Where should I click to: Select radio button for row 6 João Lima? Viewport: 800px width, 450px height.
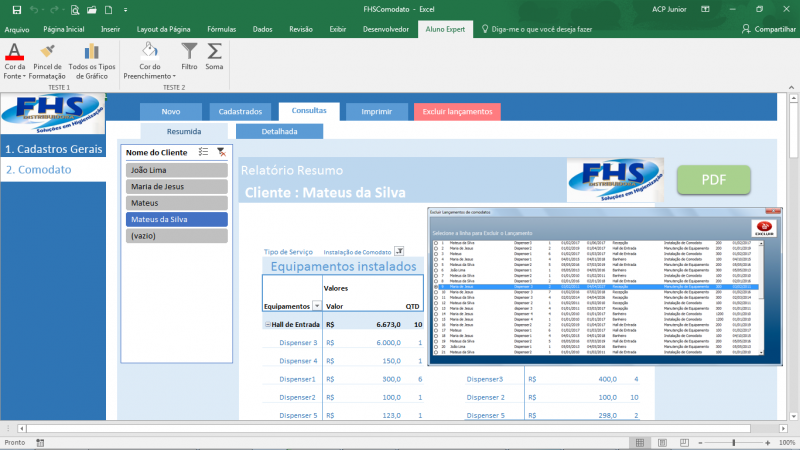pos(435,270)
